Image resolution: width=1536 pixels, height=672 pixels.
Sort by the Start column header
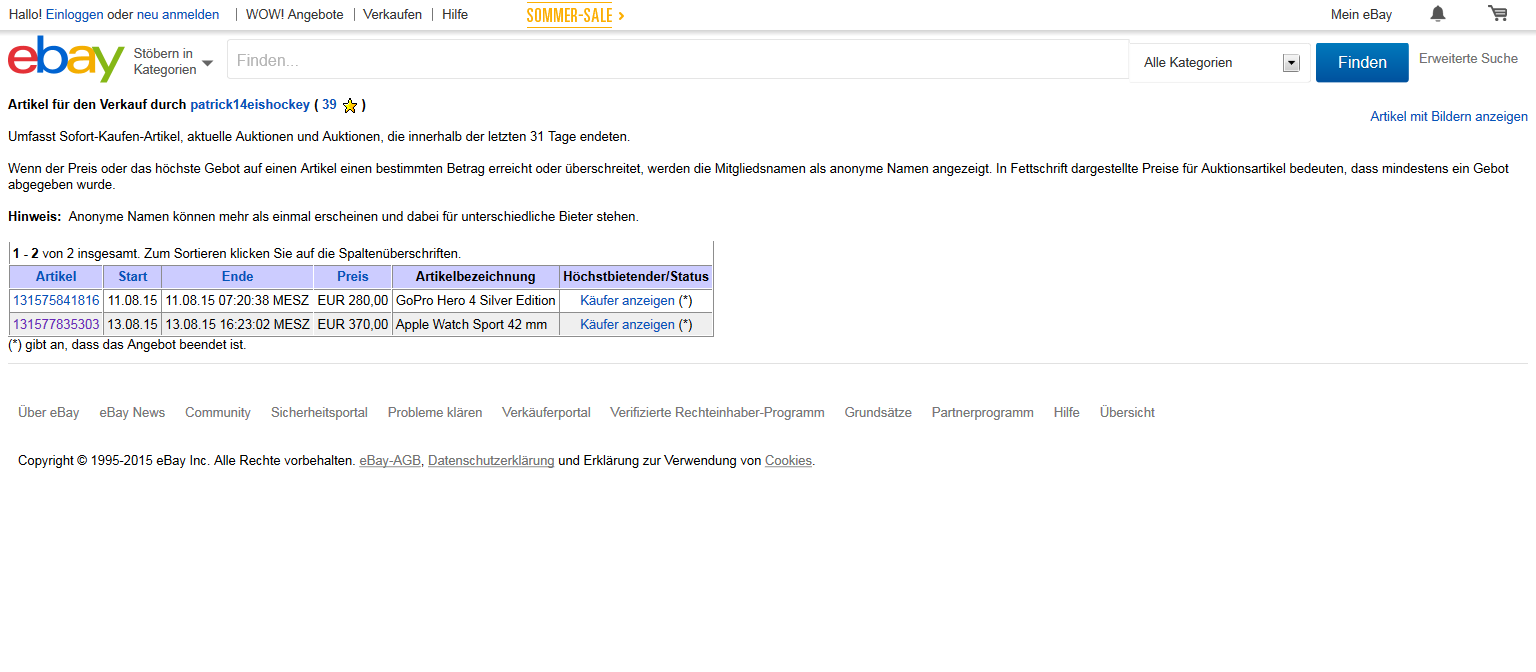pyautogui.click(x=133, y=277)
